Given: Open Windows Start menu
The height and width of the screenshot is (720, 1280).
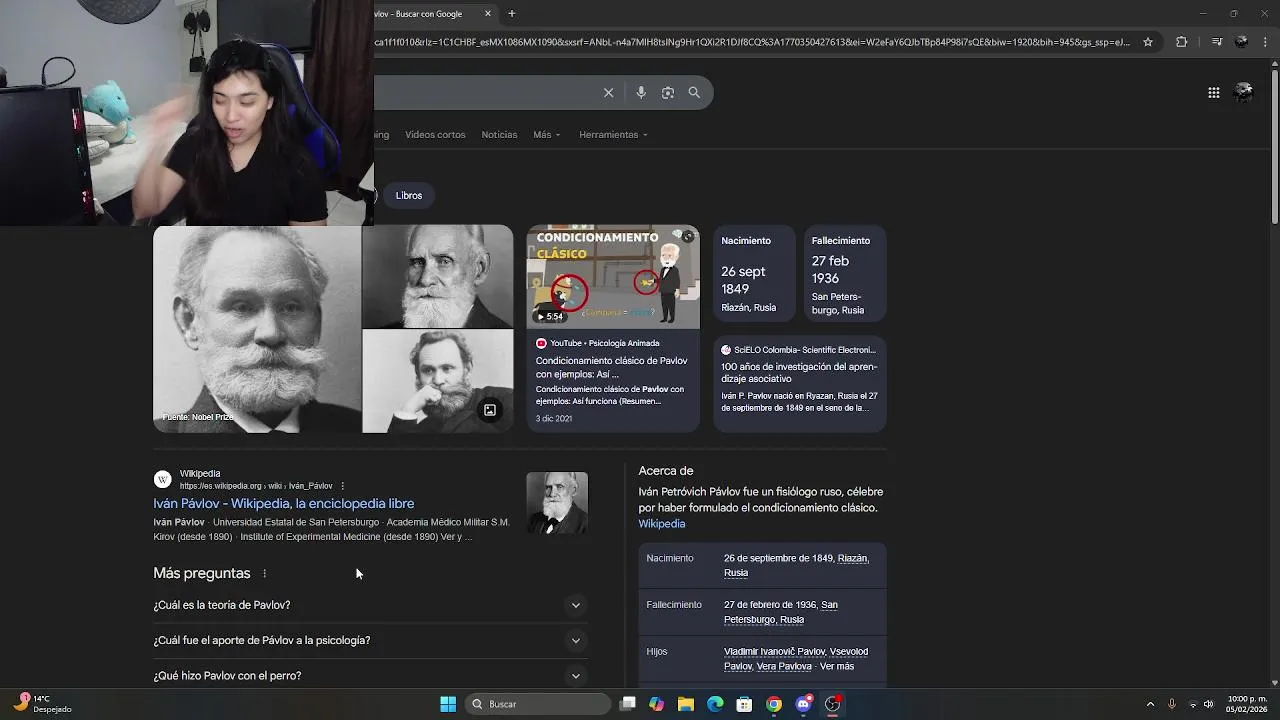Looking at the screenshot, I should (448, 704).
